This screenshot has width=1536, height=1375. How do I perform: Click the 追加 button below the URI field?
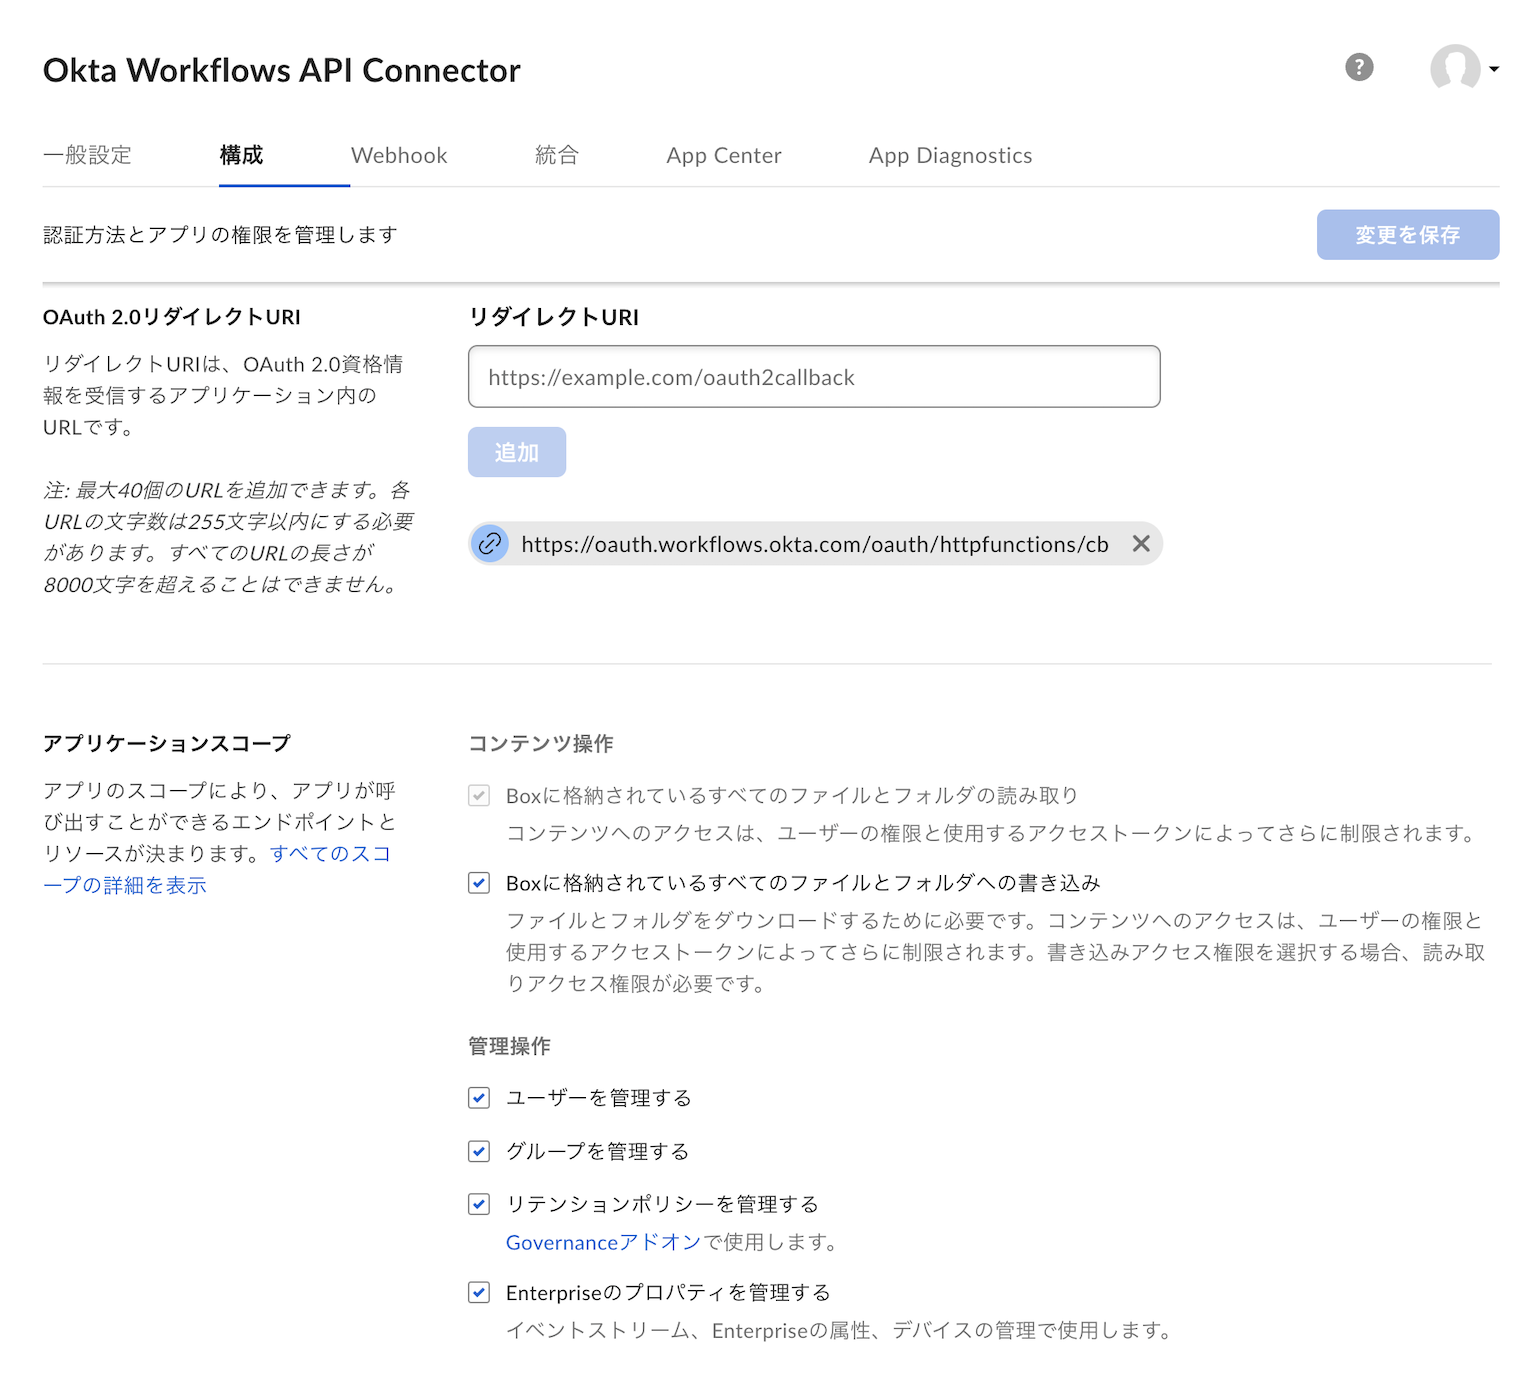pos(516,451)
